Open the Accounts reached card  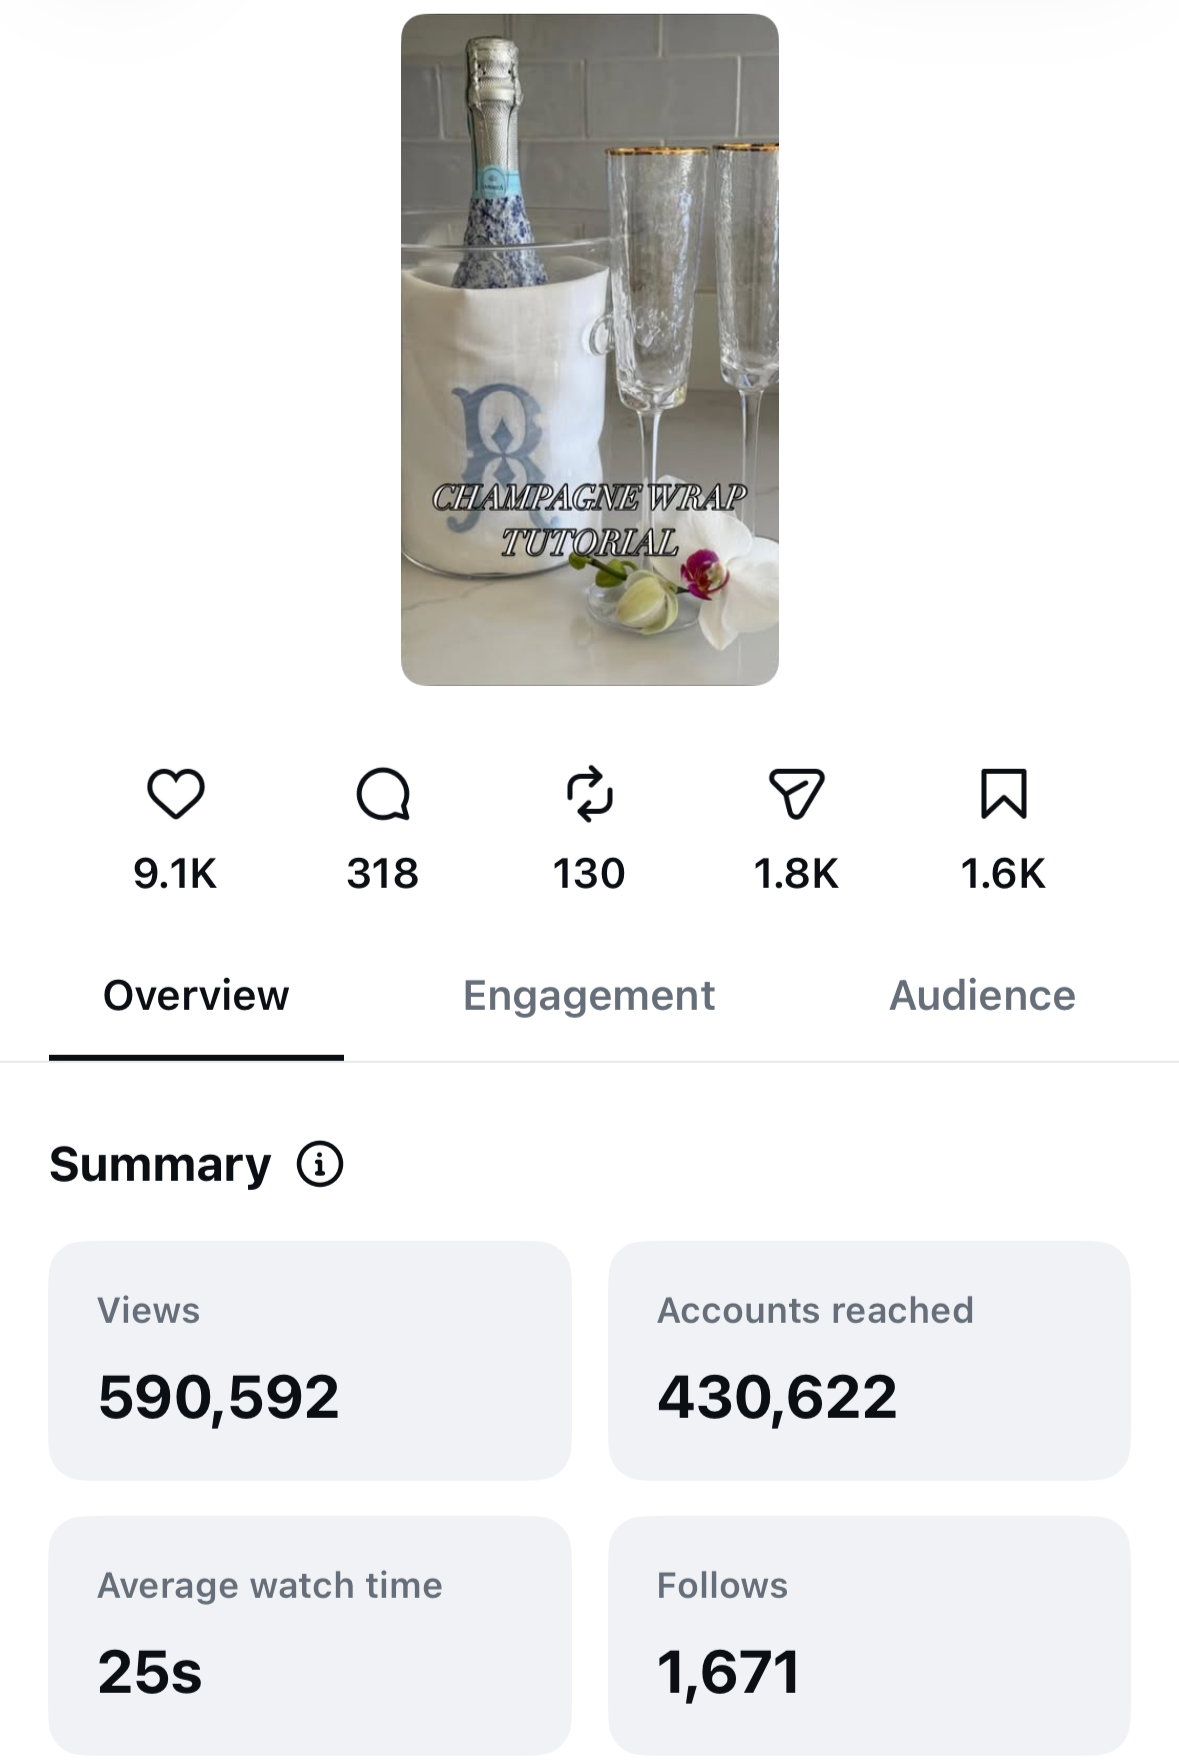[869, 1361]
